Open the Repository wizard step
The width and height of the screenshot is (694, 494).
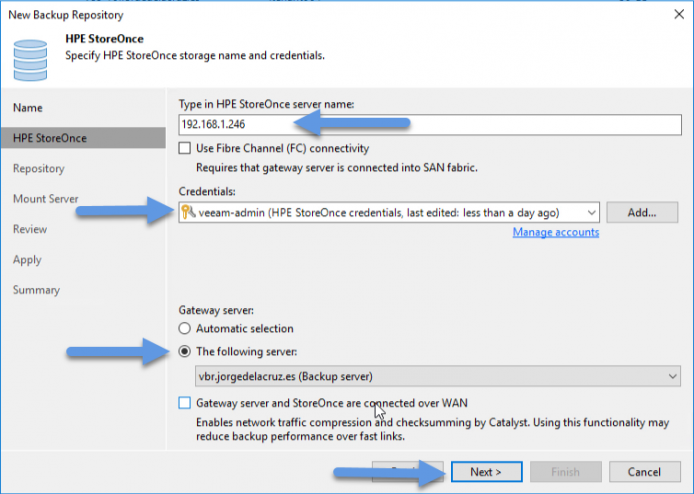coord(39,169)
